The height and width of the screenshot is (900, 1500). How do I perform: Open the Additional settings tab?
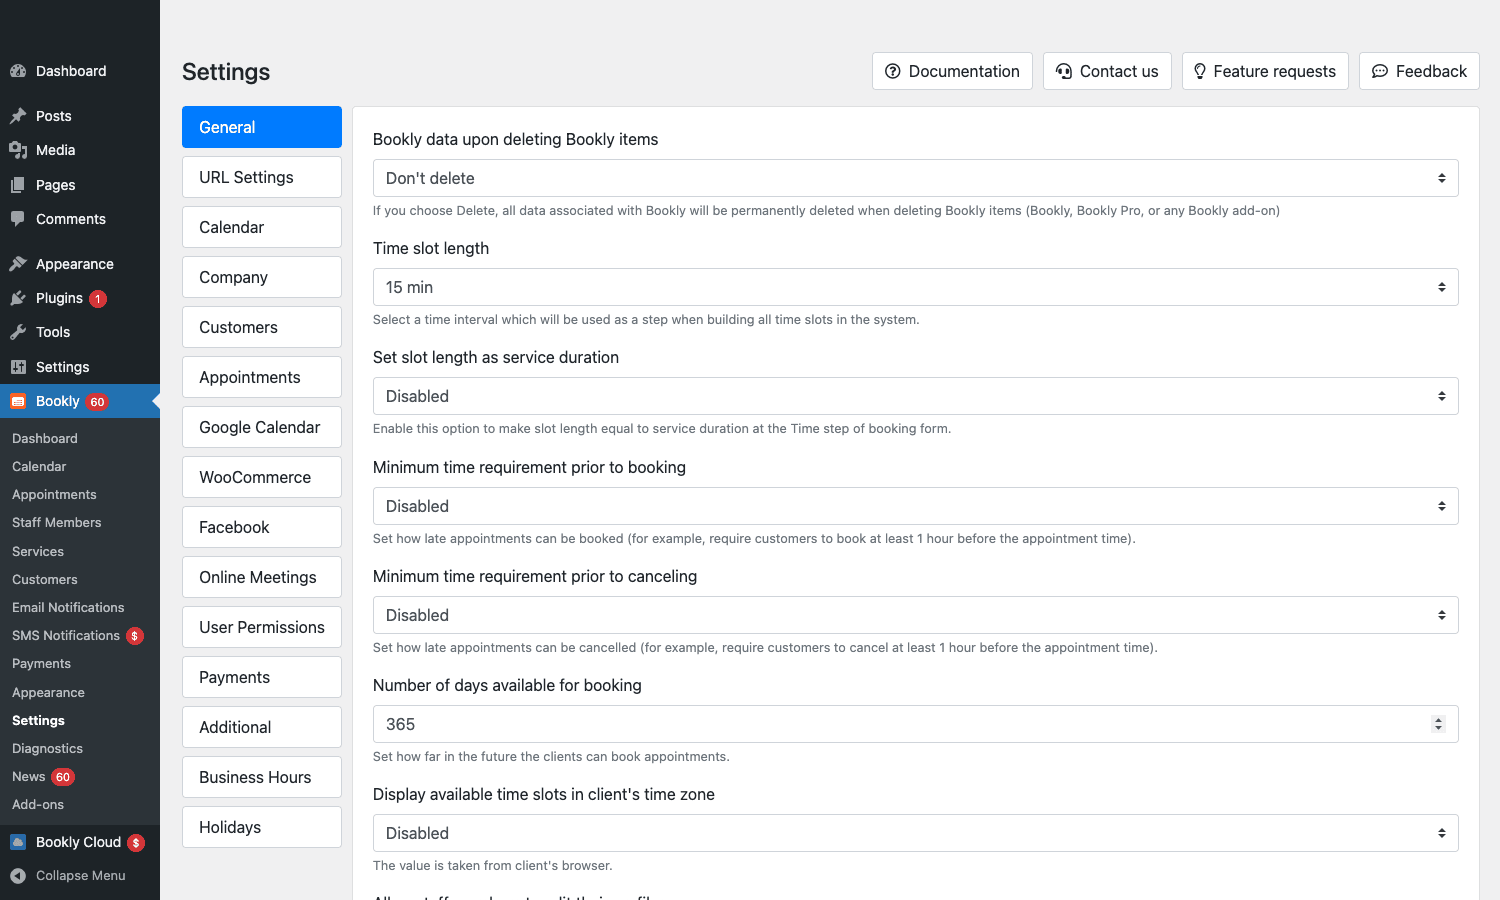click(262, 727)
